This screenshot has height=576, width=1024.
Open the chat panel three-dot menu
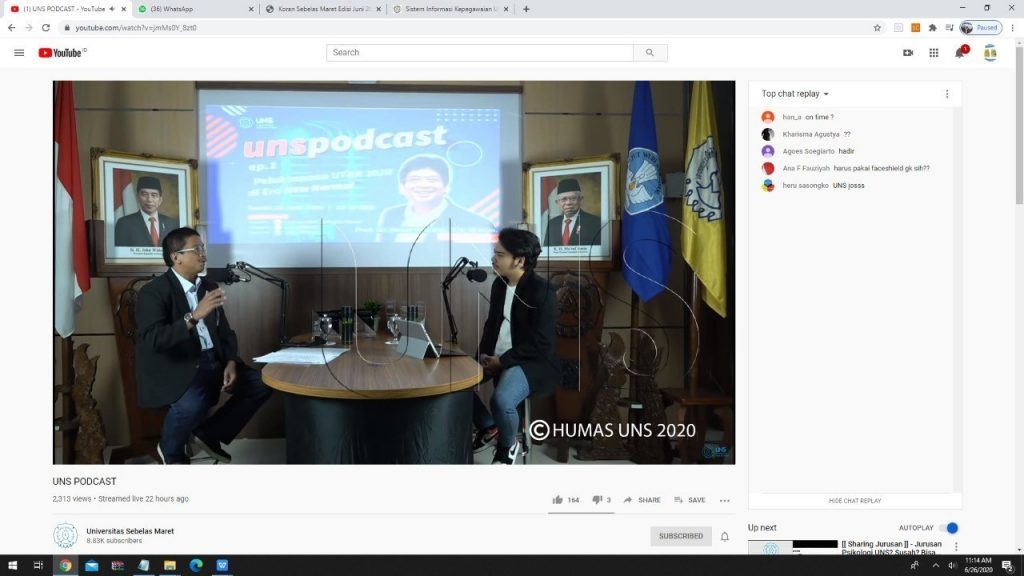pyautogui.click(x=947, y=94)
